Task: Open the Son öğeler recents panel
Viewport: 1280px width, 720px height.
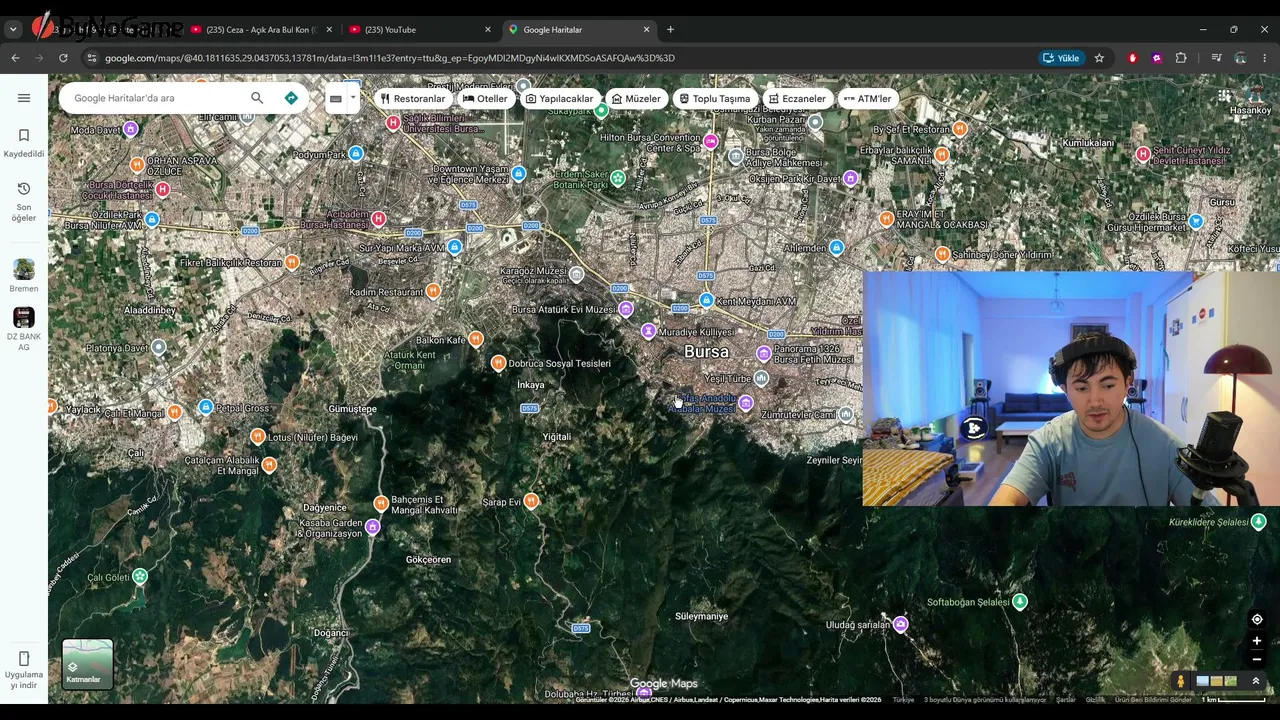Action: click(24, 201)
